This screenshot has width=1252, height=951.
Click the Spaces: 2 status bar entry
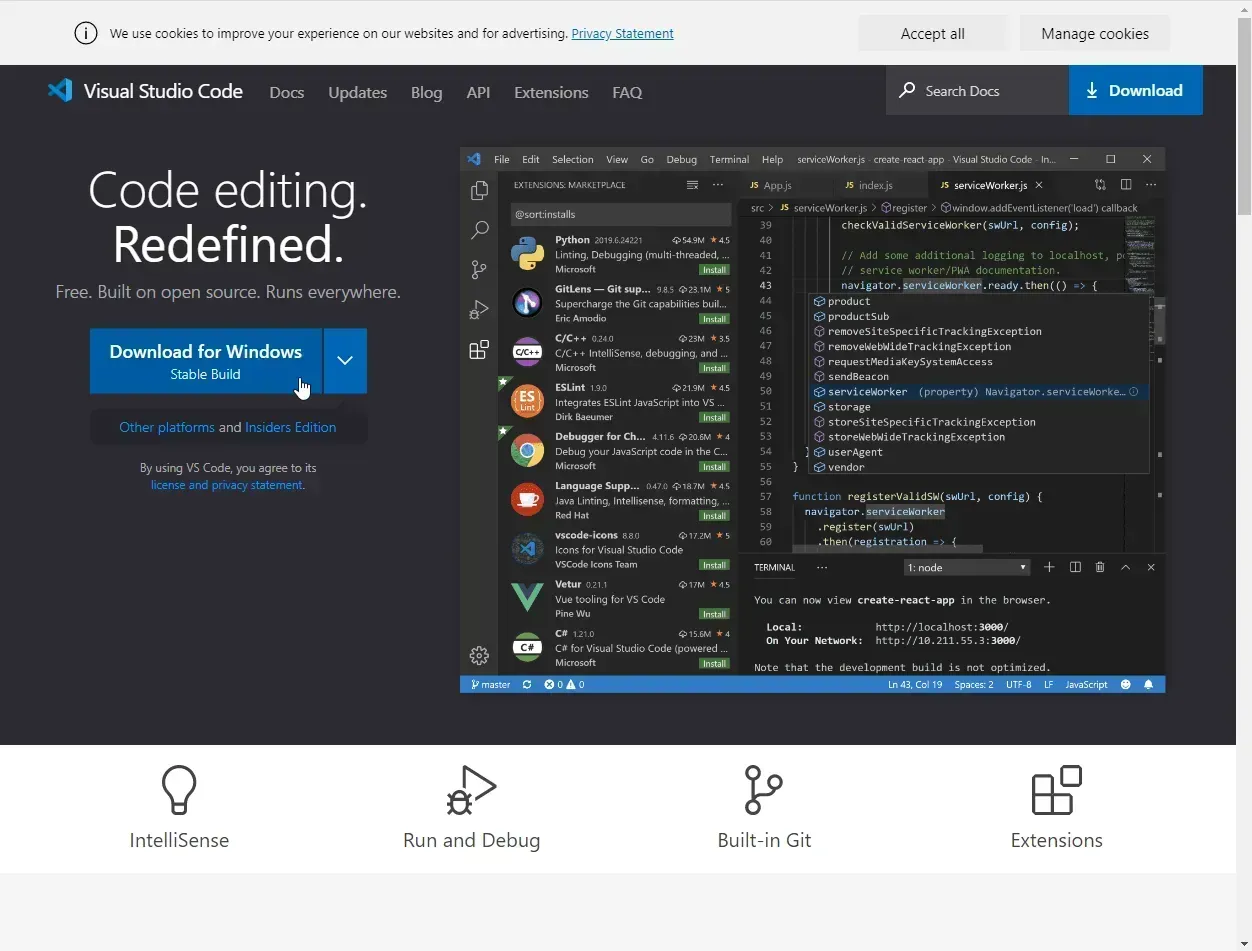[x=974, y=685]
